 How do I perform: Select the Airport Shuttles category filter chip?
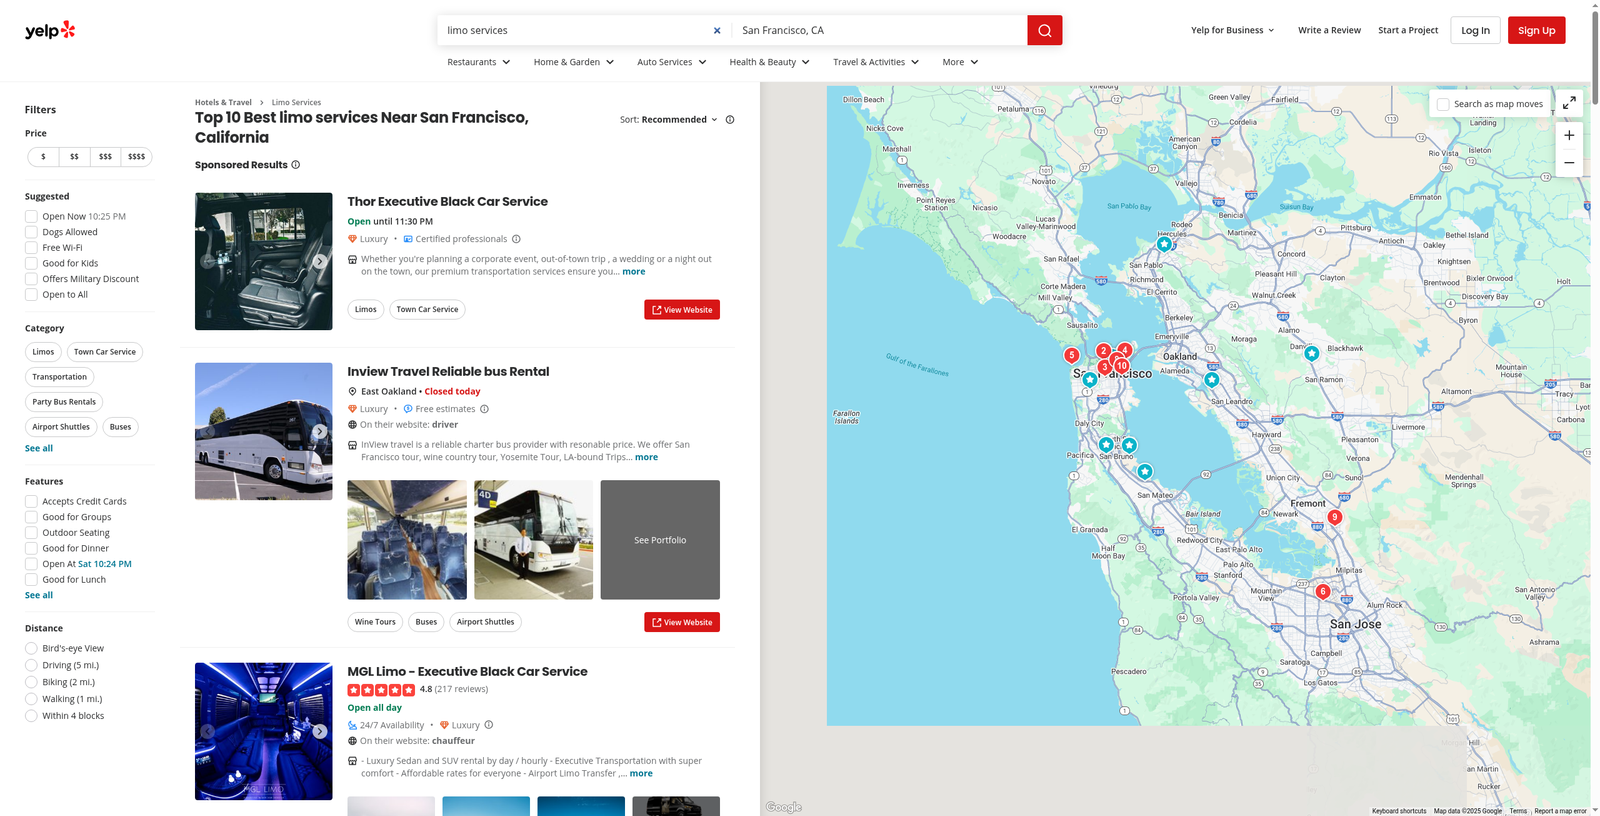click(61, 427)
